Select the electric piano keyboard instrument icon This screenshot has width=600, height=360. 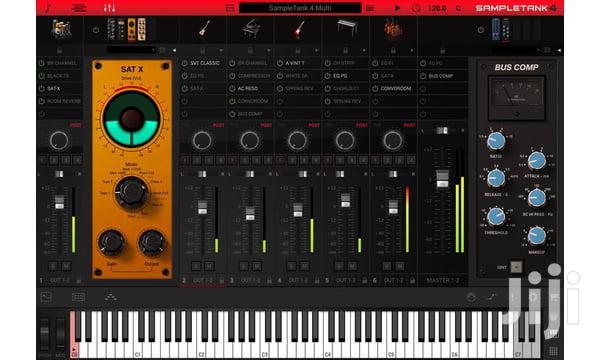click(347, 28)
